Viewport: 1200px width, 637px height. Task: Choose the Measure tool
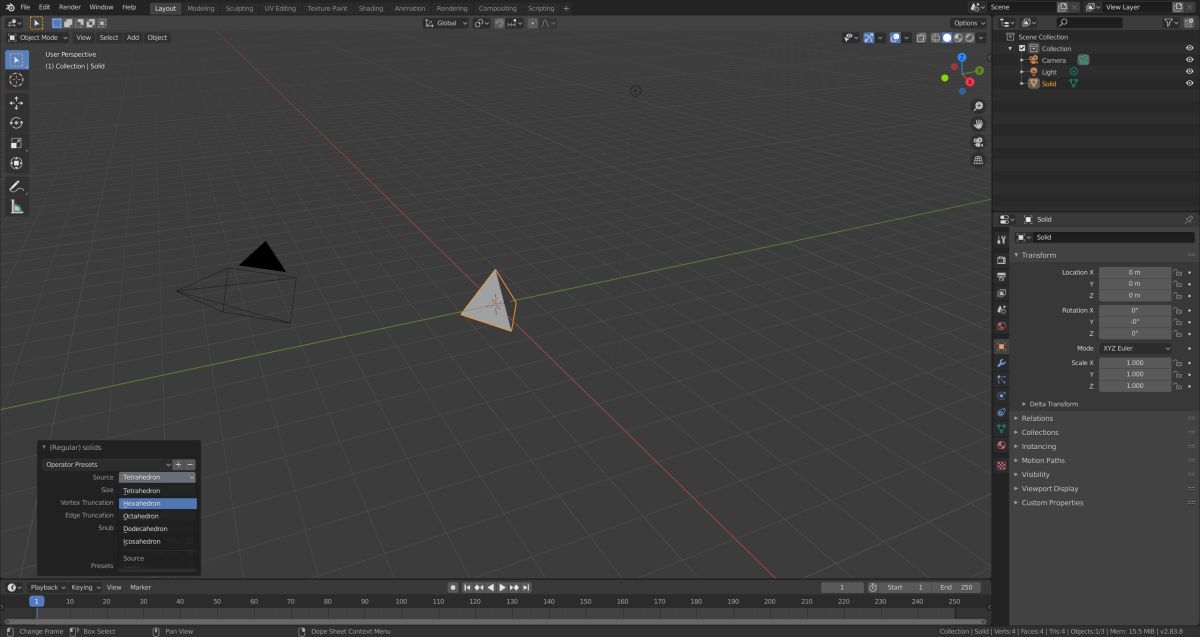pos(16,207)
